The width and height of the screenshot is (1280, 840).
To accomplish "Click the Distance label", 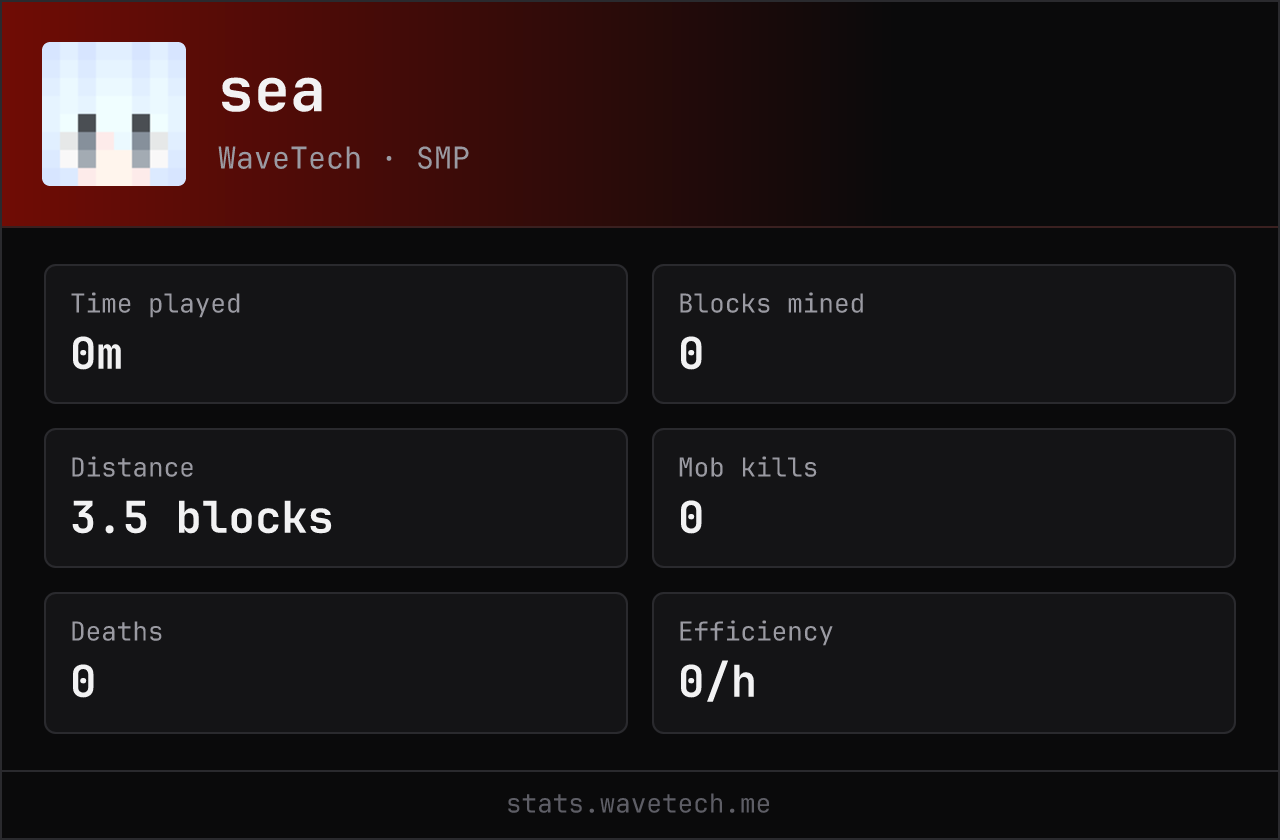I will pyautogui.click(x=132, y=468).
